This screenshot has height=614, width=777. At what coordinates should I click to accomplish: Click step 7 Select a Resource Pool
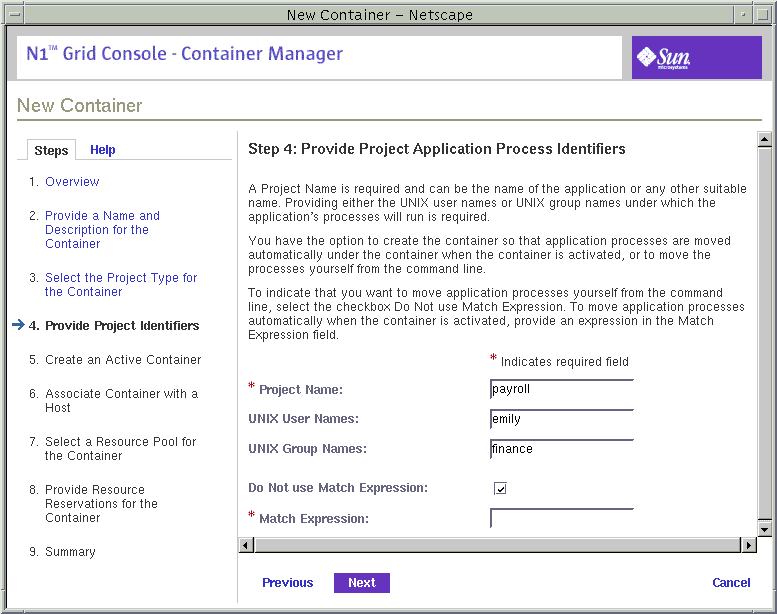[x=120, y=448]
